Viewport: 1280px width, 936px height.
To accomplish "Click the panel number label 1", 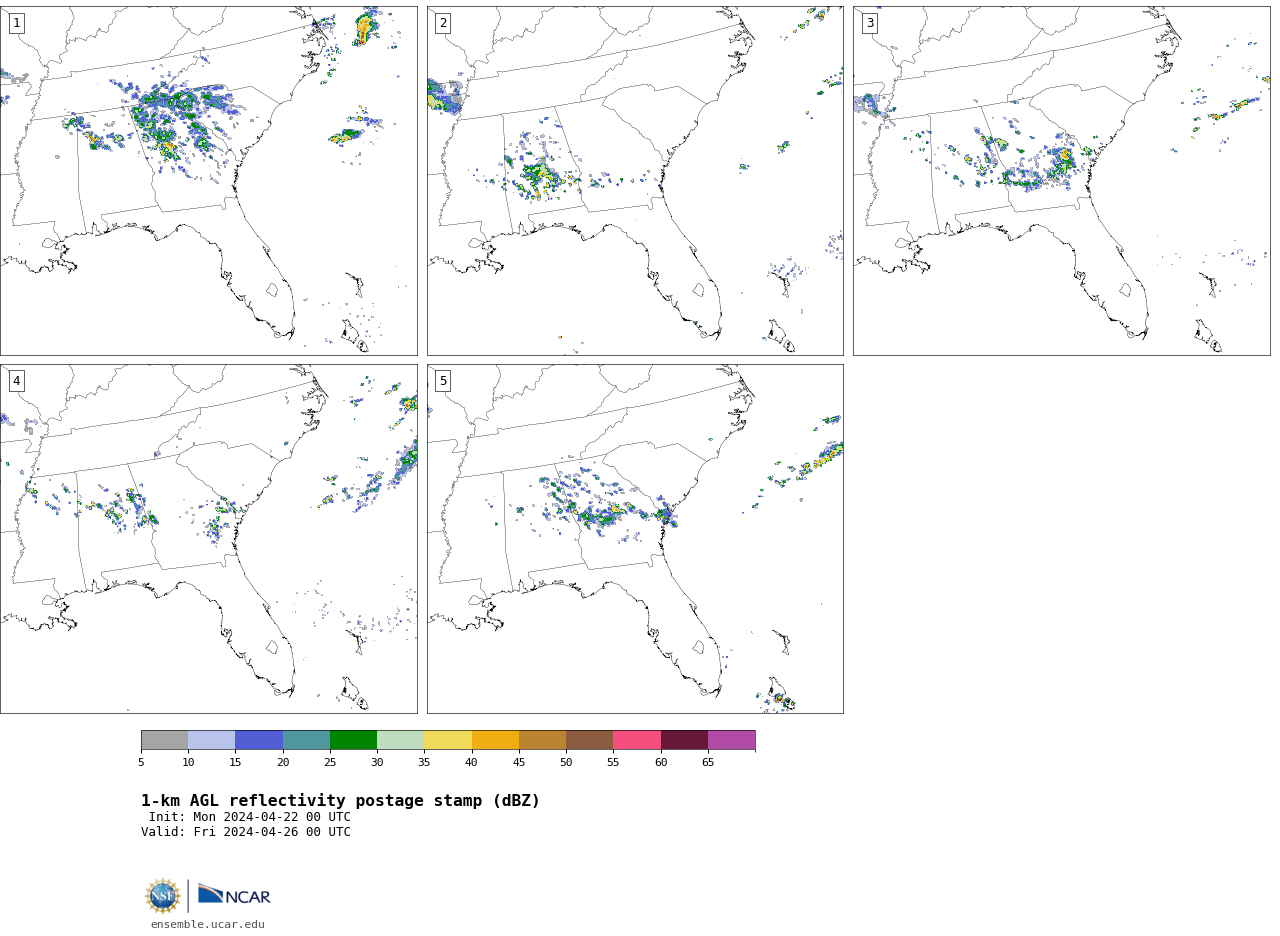I will tap(16, 23).
